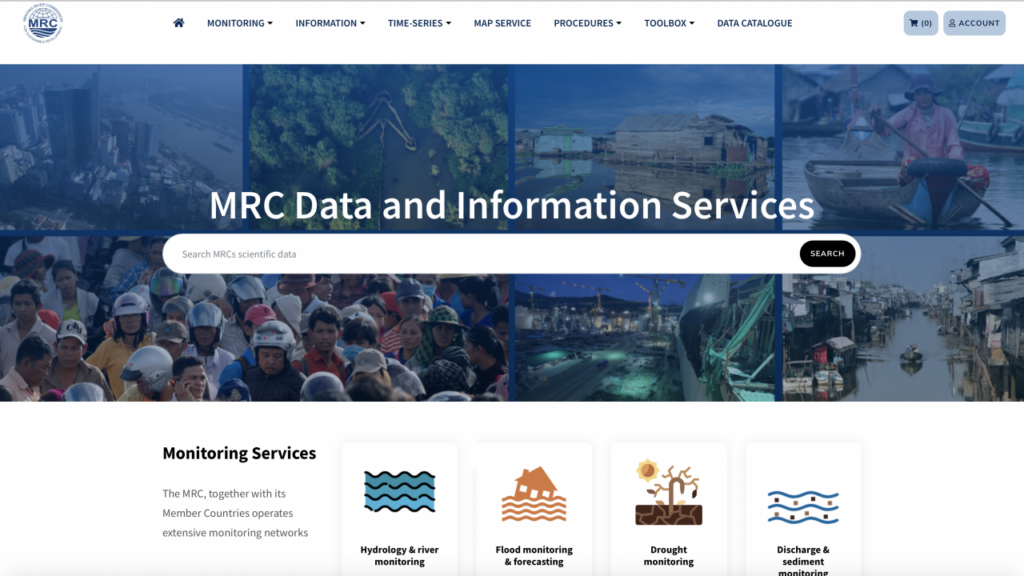Open the shopping cart (0) button
This screenshot has width=1024, height=576.
pos(920,23)
